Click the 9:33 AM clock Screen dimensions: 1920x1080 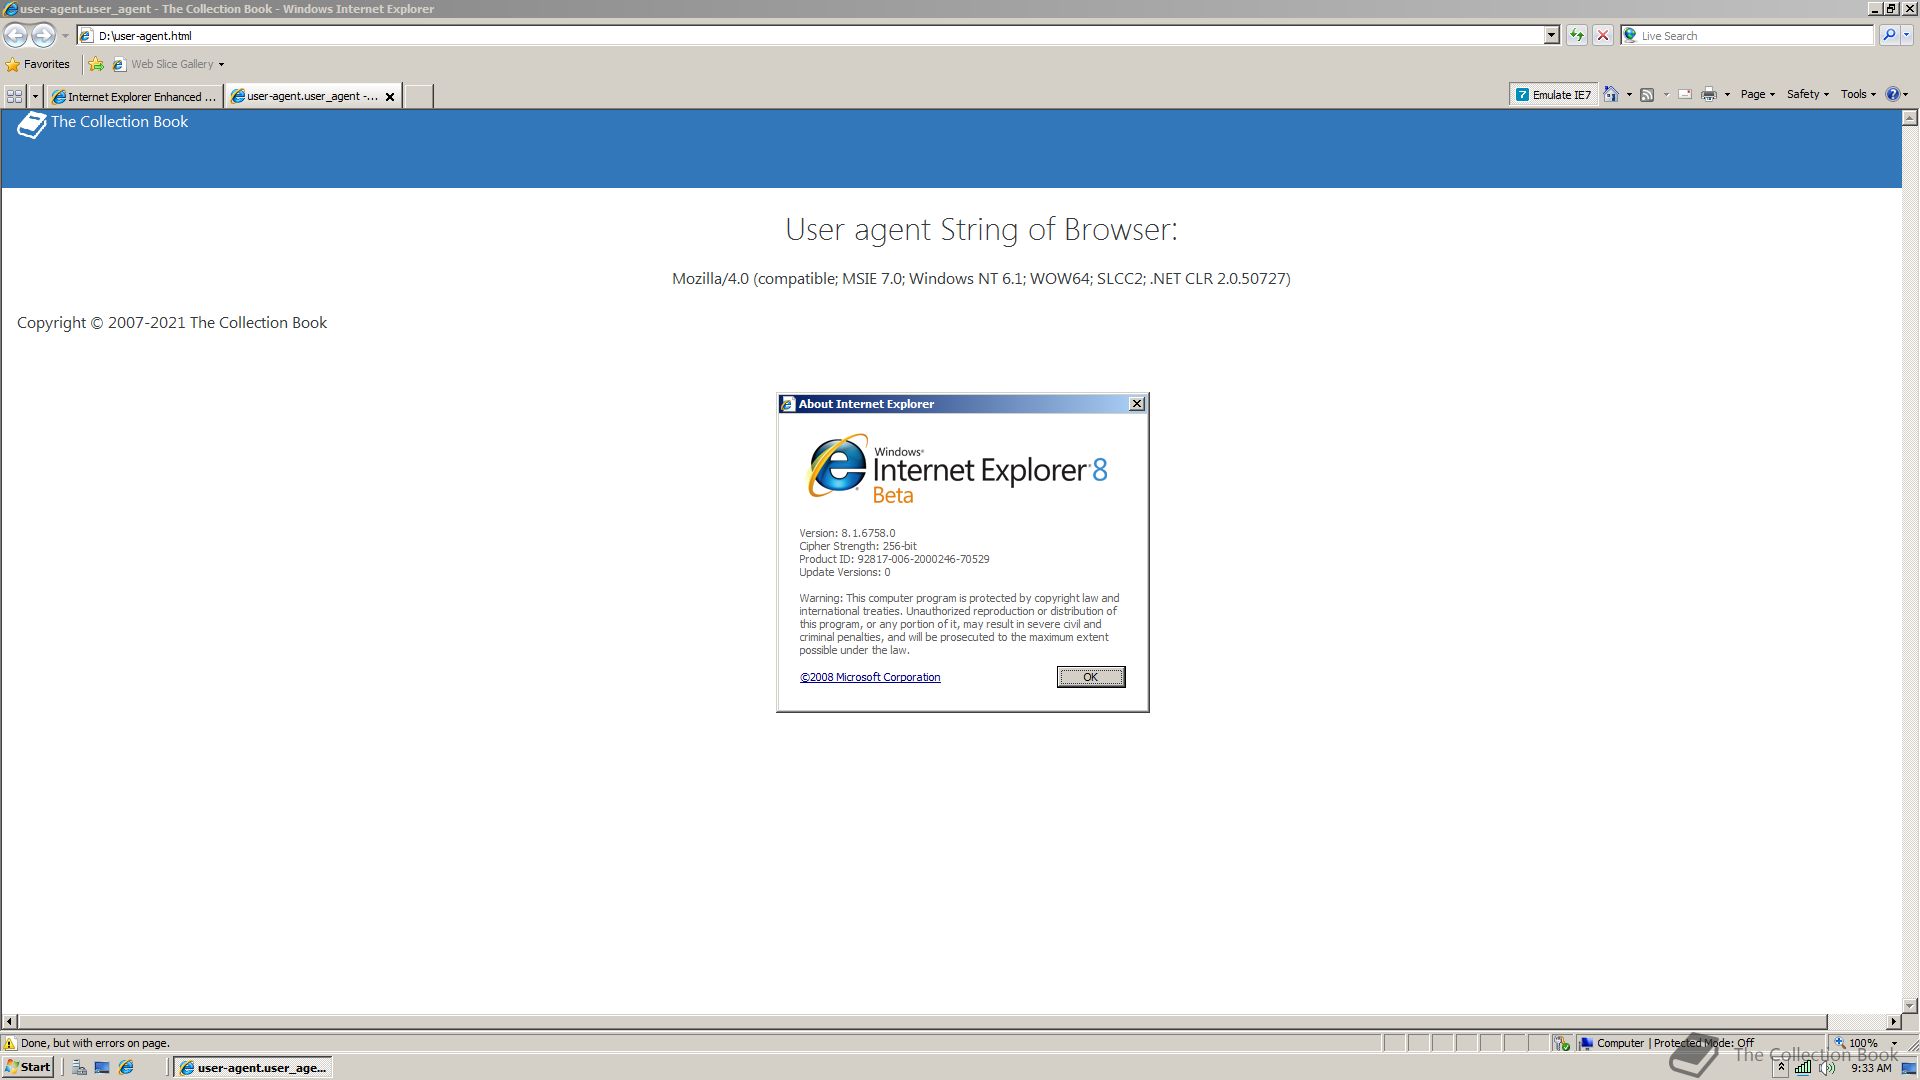(1871, 1068)
